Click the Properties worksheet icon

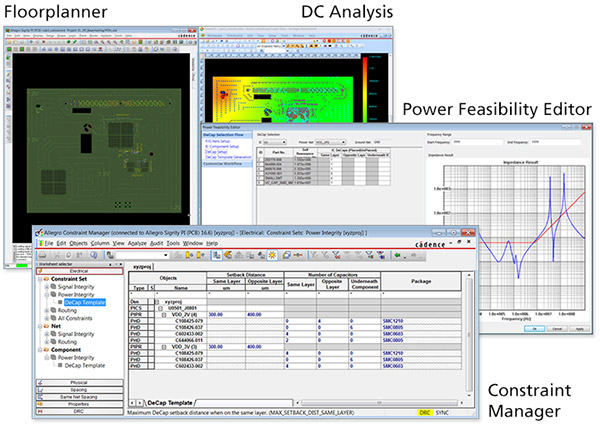point(41,404)
